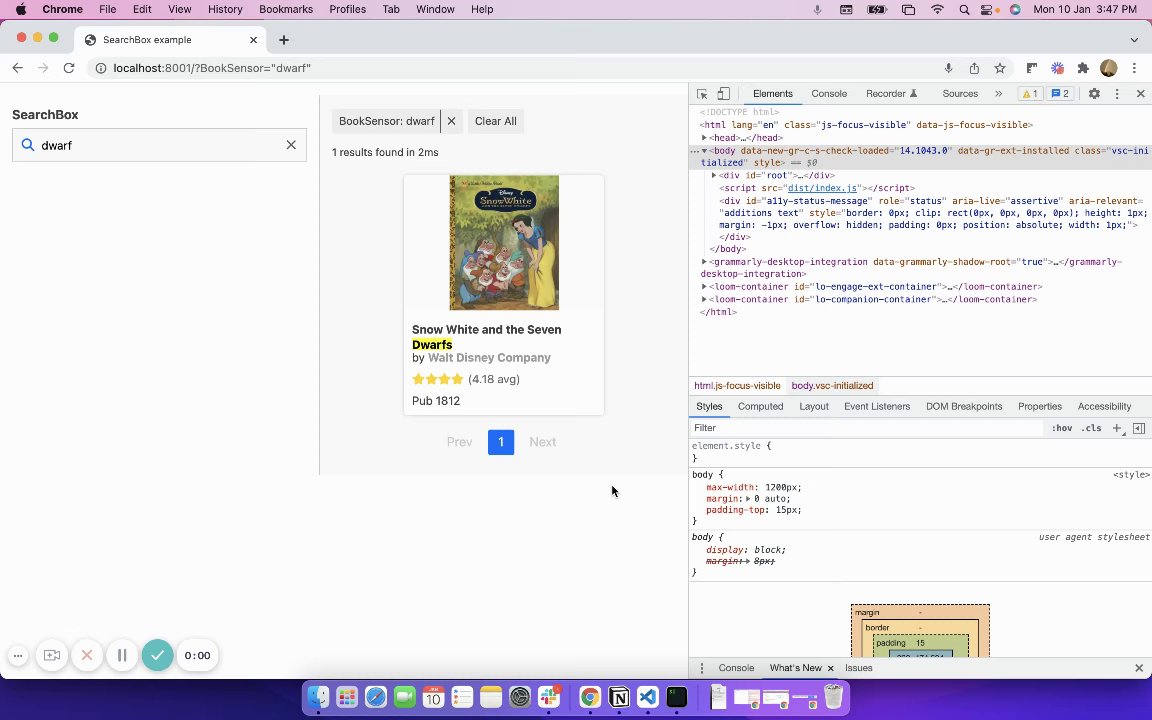
Task: Expand grammarly-desktop-integration node
Action: pyautogui.click(x=704, y=262)
